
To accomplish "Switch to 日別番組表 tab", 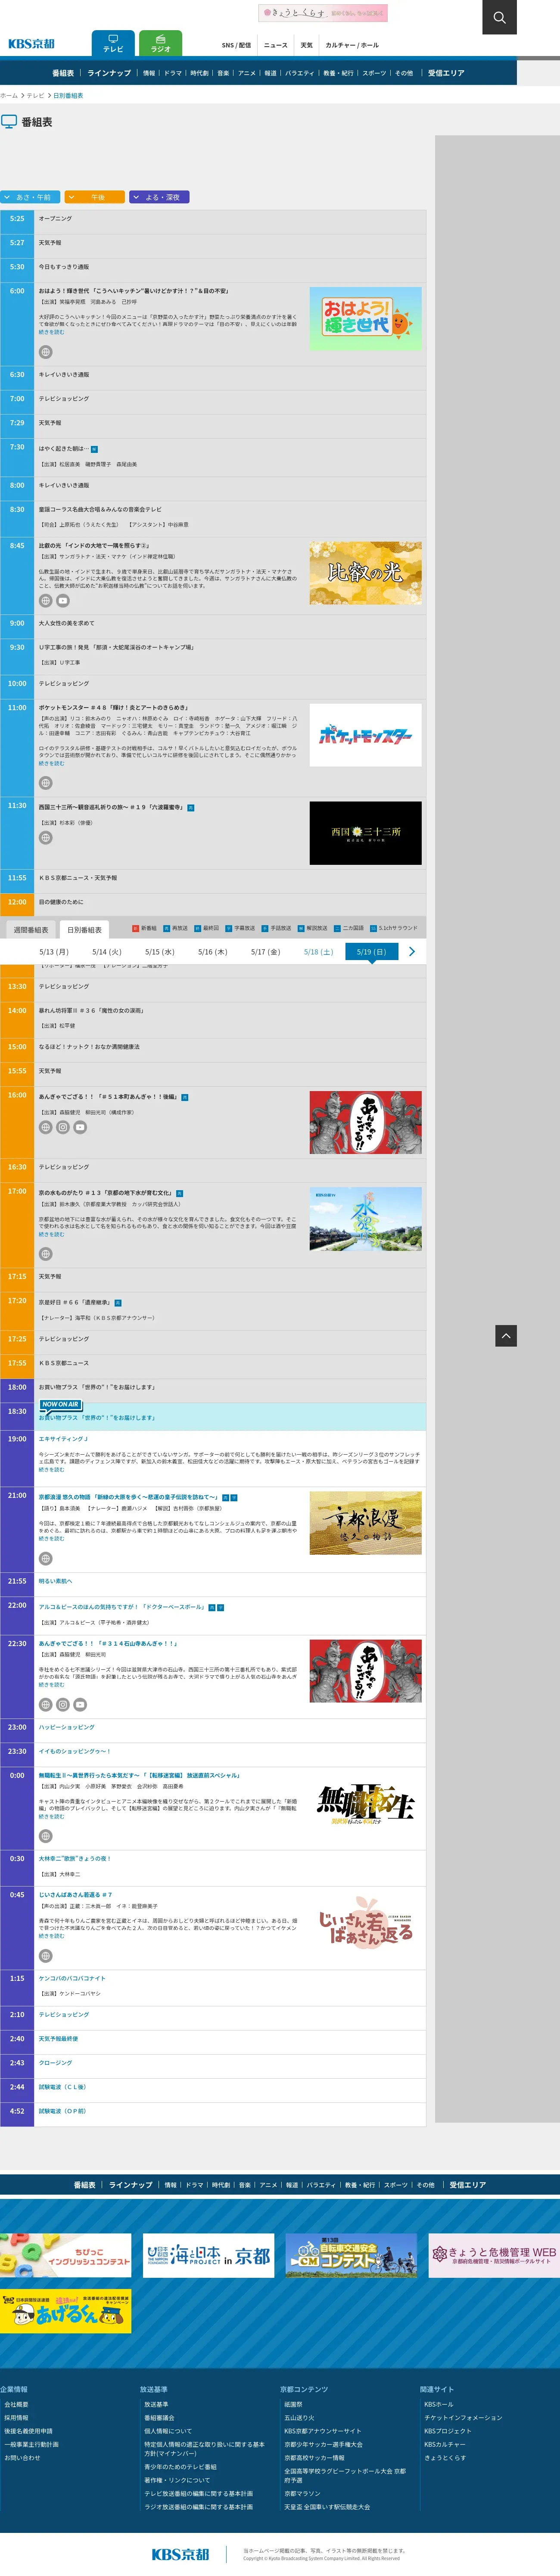I will pos(85,930).
